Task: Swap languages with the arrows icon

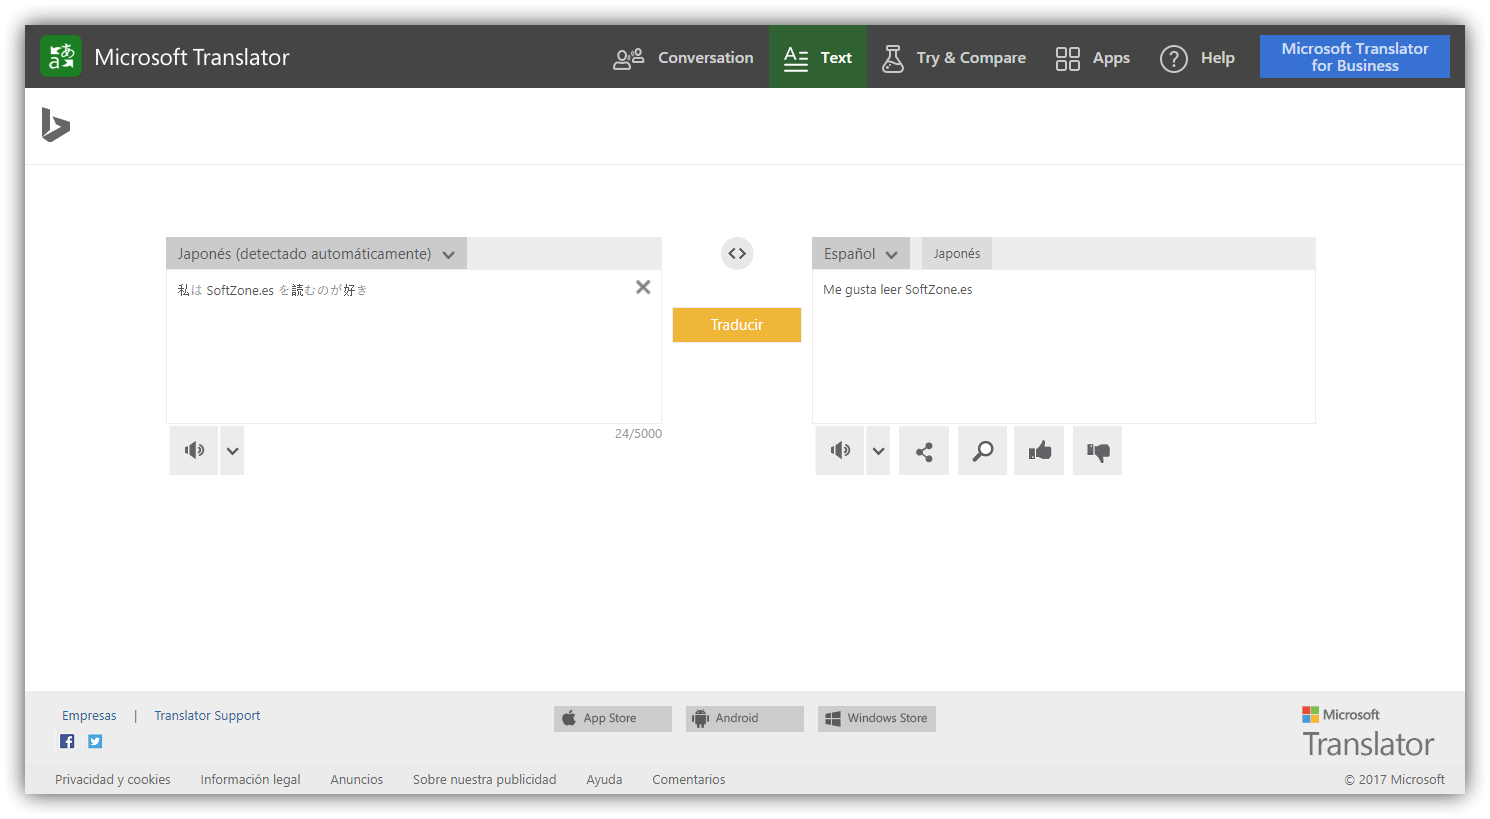Action: click(737, 254)
